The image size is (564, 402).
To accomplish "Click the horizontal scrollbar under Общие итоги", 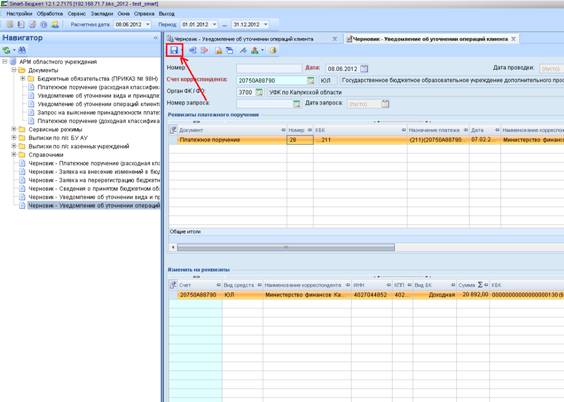I will pos(286,247).
